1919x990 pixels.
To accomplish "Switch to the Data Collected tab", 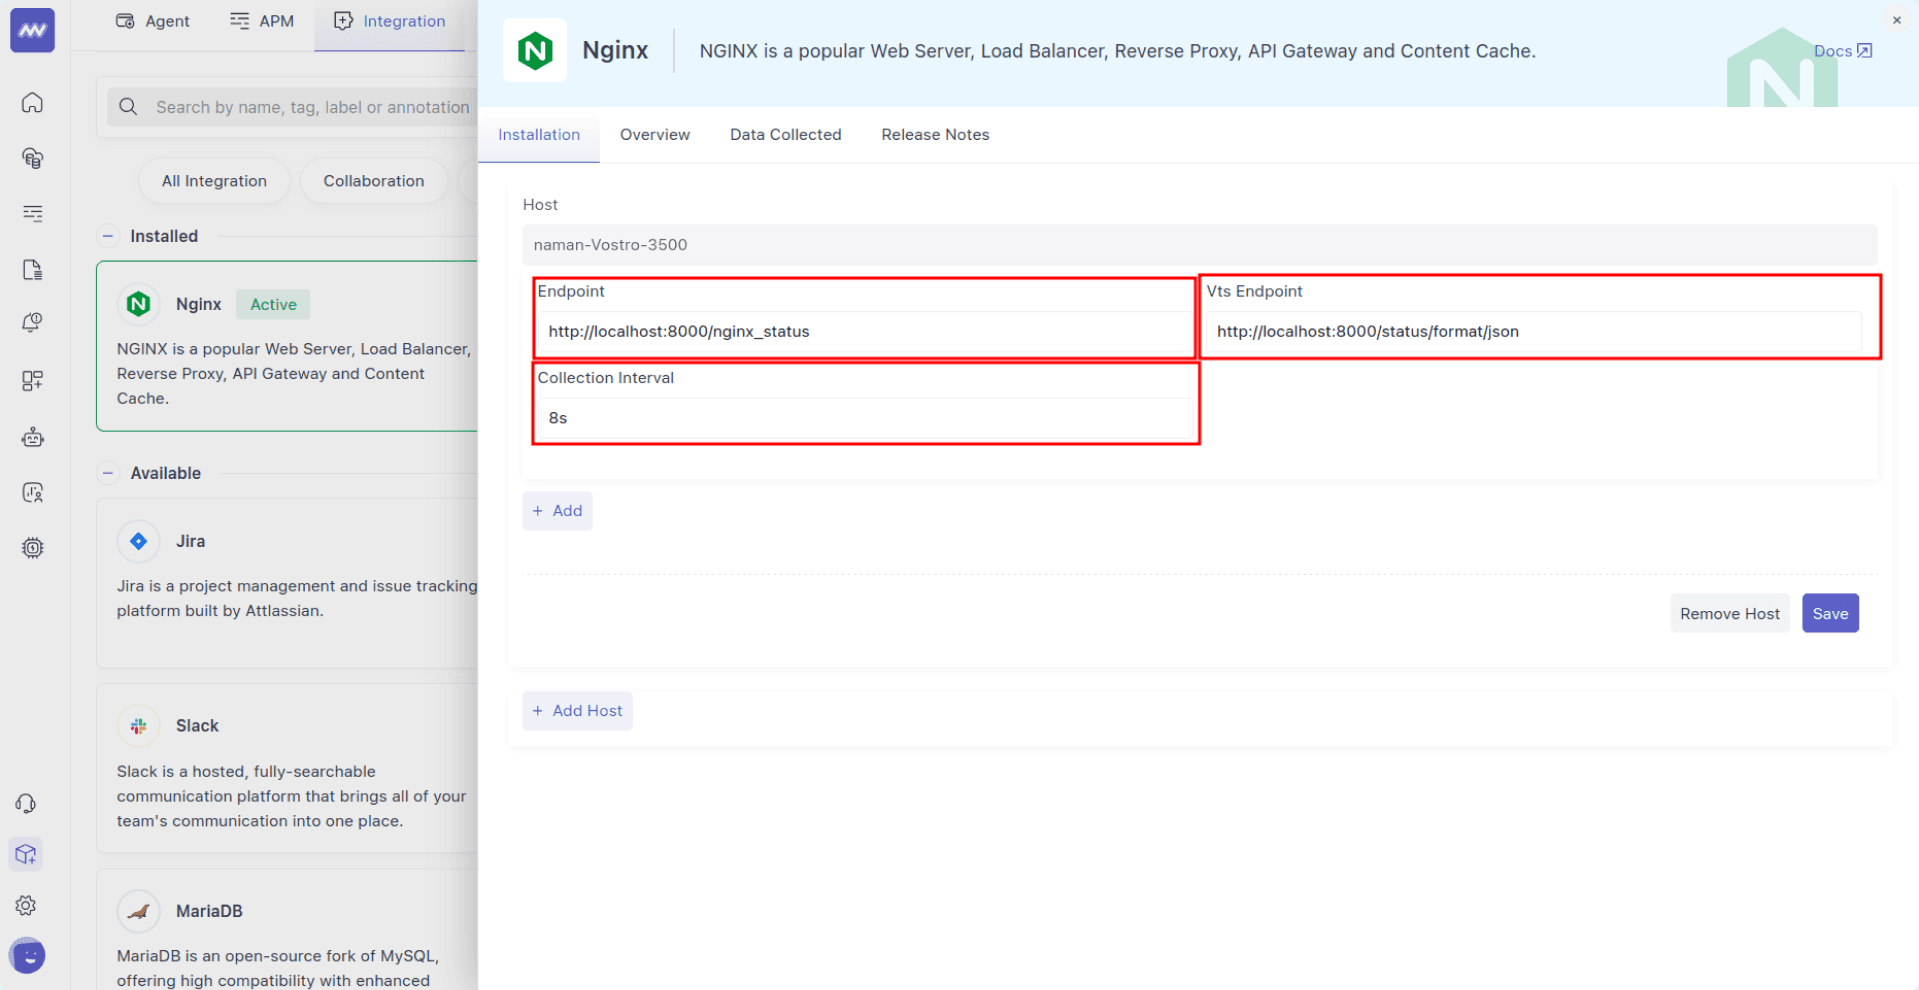I will click(786, 135).
